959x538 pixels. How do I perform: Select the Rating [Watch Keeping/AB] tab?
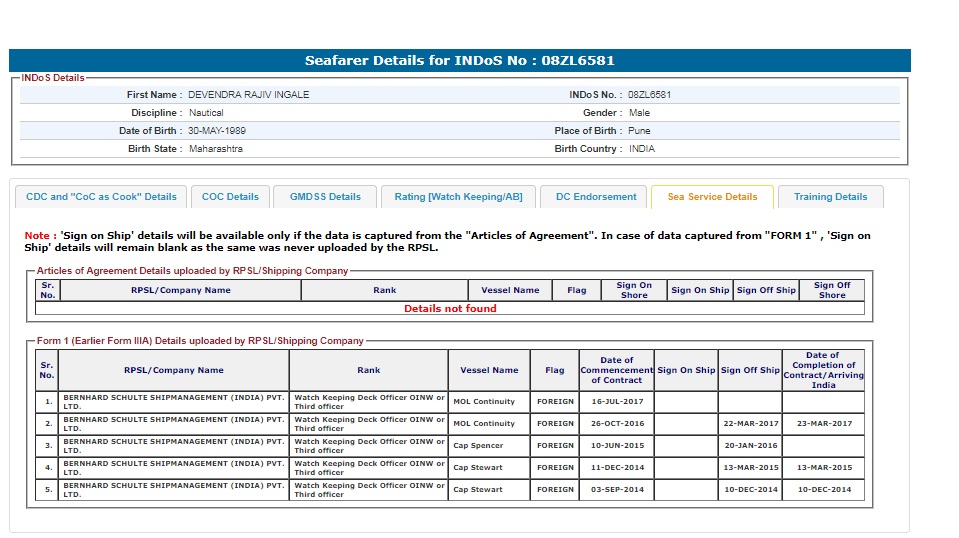458,197
